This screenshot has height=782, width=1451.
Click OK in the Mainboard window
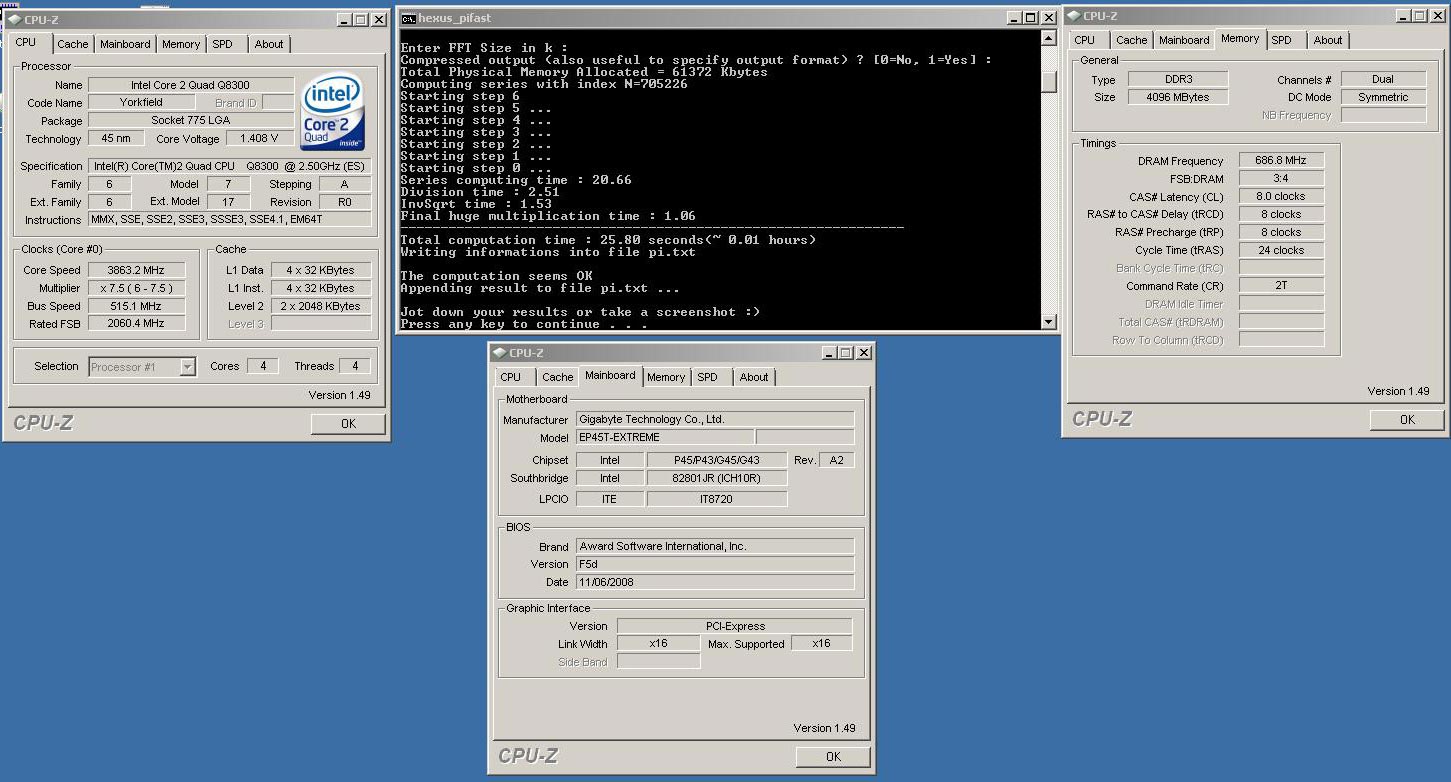click(833, 757)
